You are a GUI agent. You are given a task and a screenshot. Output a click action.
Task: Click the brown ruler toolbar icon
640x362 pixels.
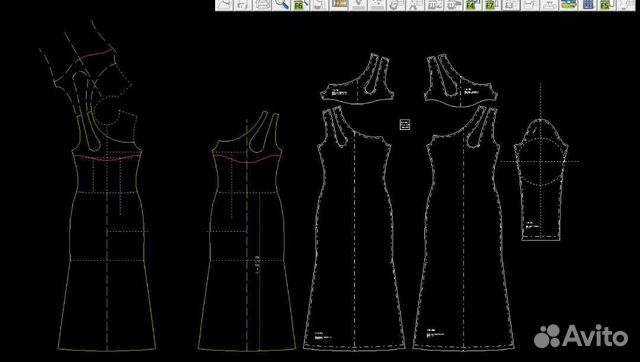(x=339, y=4)
